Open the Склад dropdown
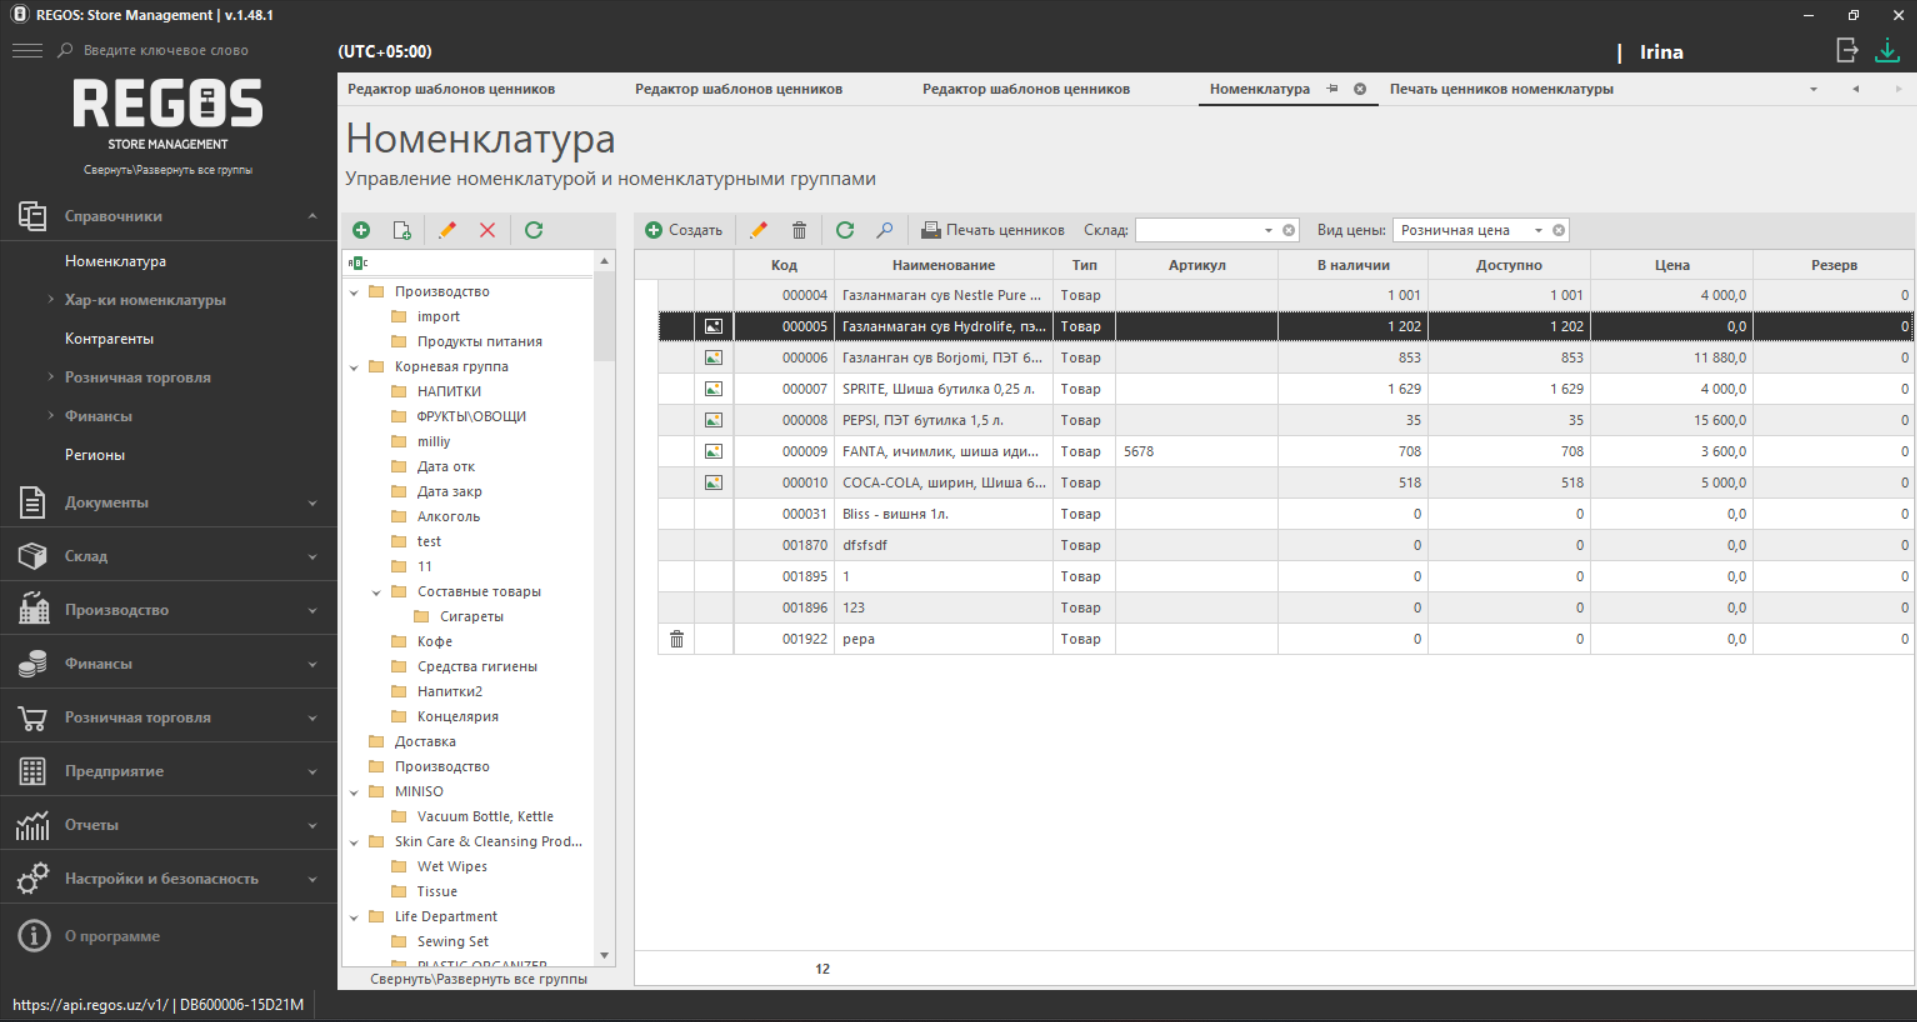Screen dimensions: 1917x1022 tap(1268, 230)
